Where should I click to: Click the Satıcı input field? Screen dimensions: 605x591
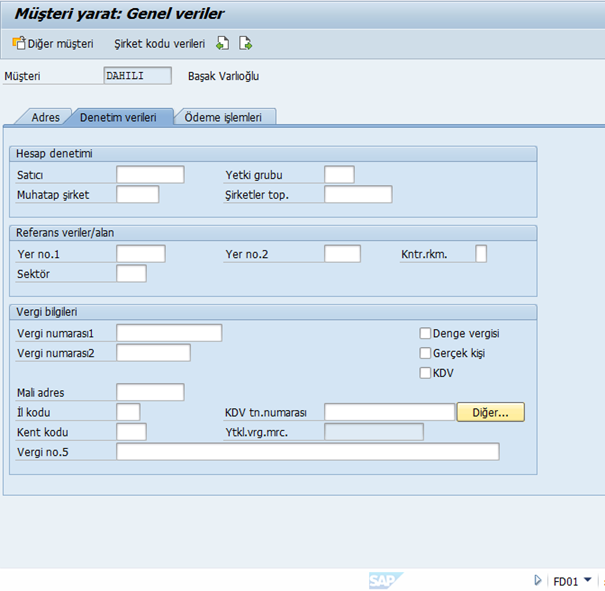click(150, 175)
